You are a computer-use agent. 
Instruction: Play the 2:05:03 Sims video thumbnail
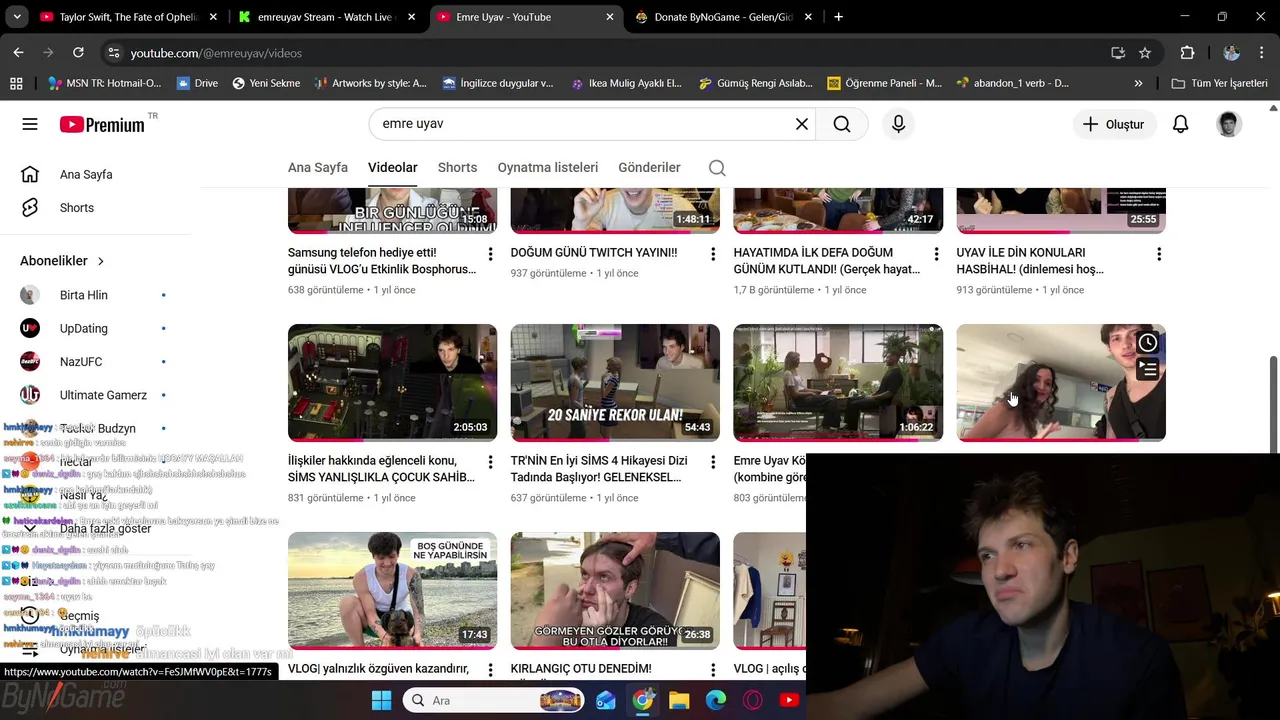tap(392, 382)
